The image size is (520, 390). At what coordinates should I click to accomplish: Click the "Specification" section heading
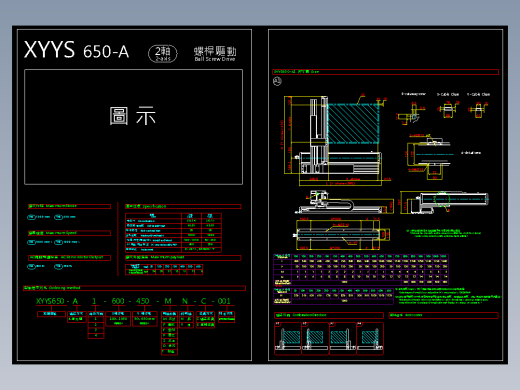coord(183,206)
